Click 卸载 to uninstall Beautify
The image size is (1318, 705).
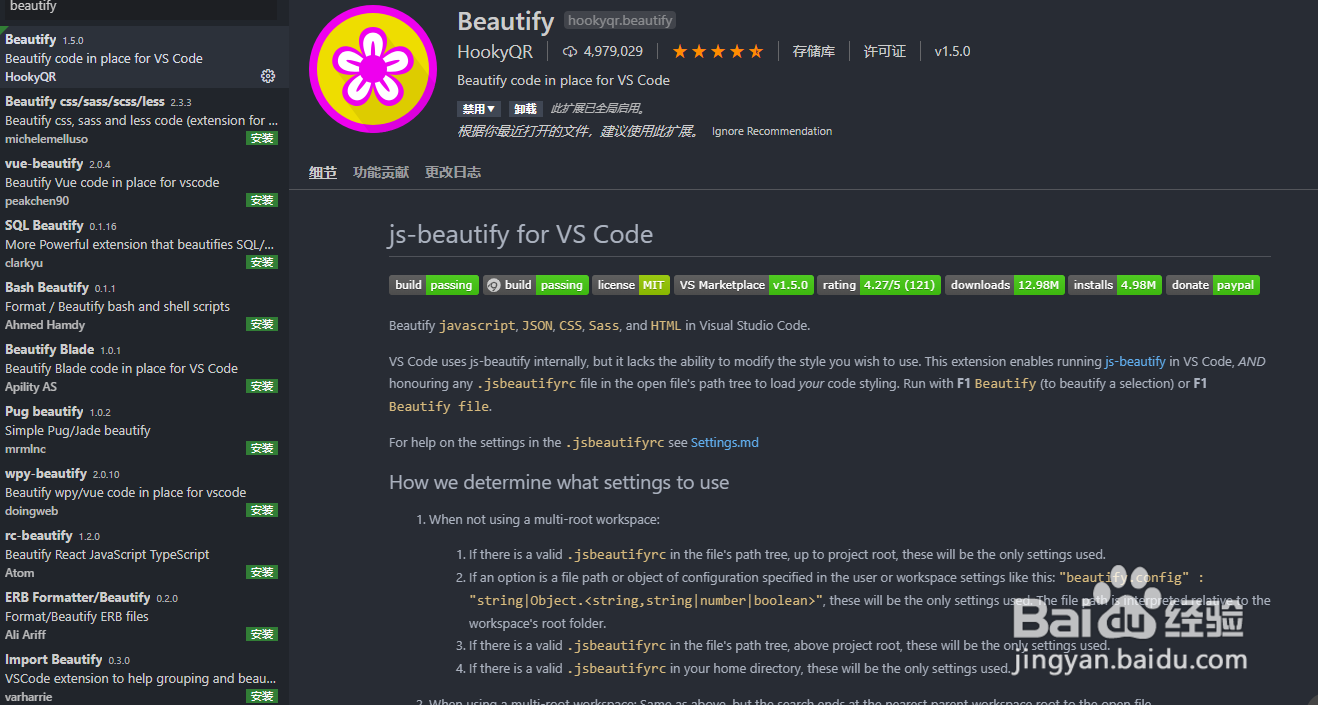coord(524,109)
